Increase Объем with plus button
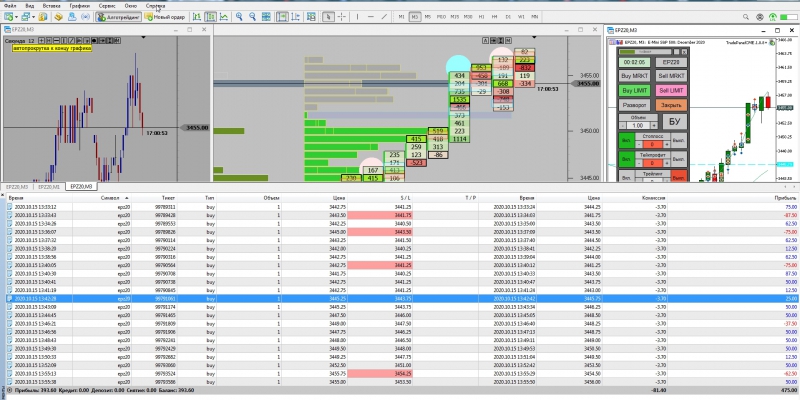Image resolution: width=800 pixels, height=400 pixels. coord(654,125)
